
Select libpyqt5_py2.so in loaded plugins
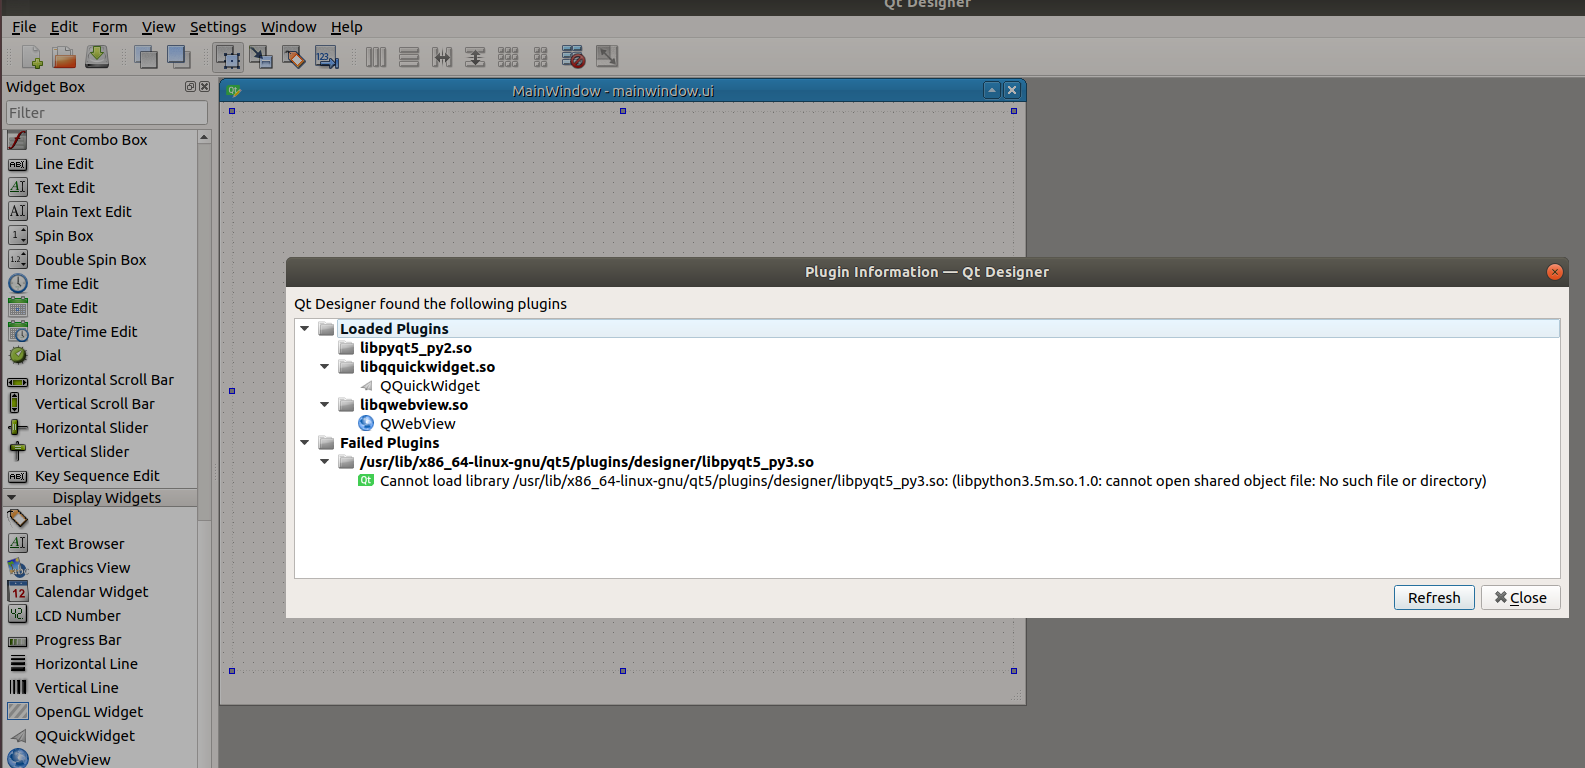(416, 348)
